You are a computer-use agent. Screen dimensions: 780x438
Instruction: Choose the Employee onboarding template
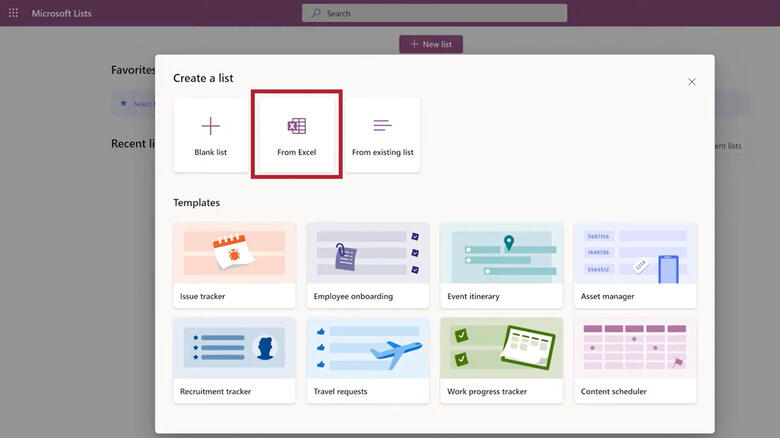367,264
